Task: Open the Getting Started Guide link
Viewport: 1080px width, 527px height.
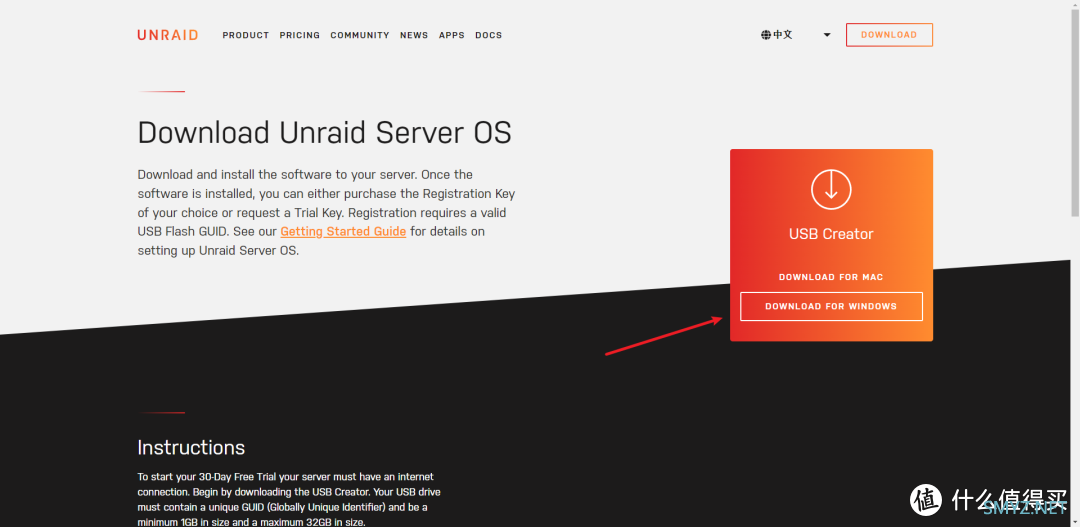Action: [x=343, y=231]
